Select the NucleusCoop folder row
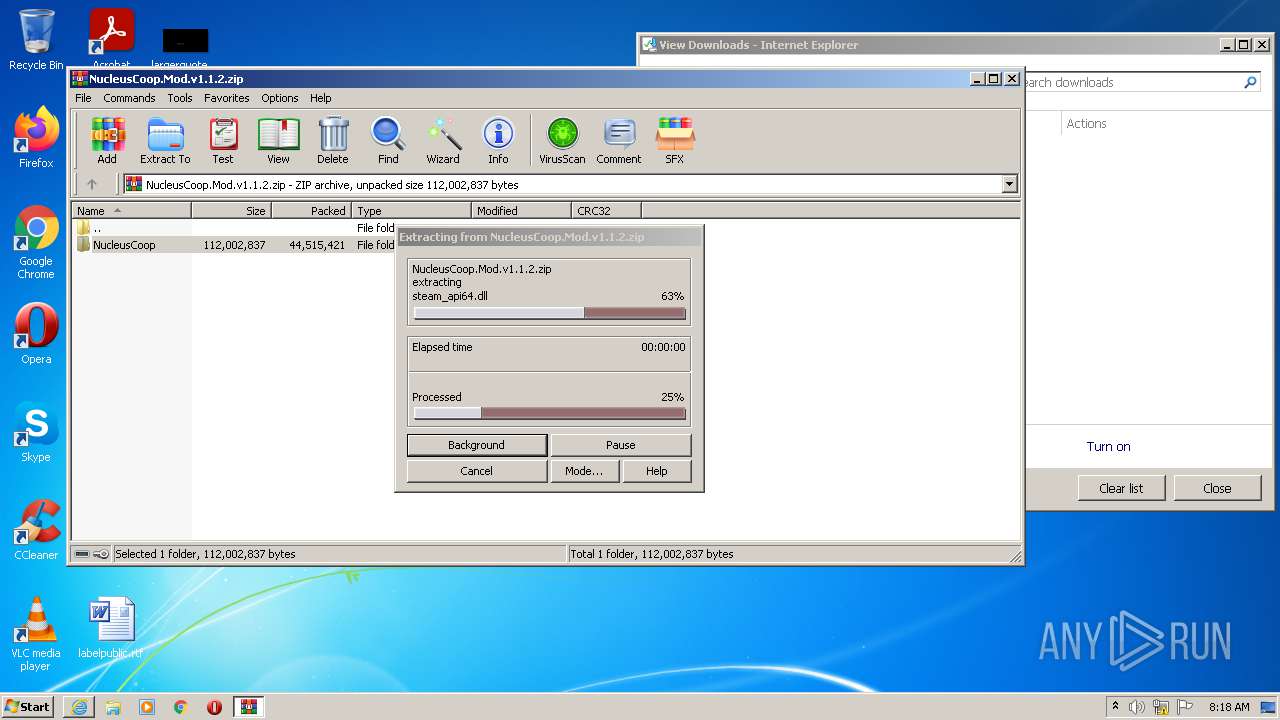Image resolution: width=1280 pixels, height=720 pixels. [x=235, y=245]
